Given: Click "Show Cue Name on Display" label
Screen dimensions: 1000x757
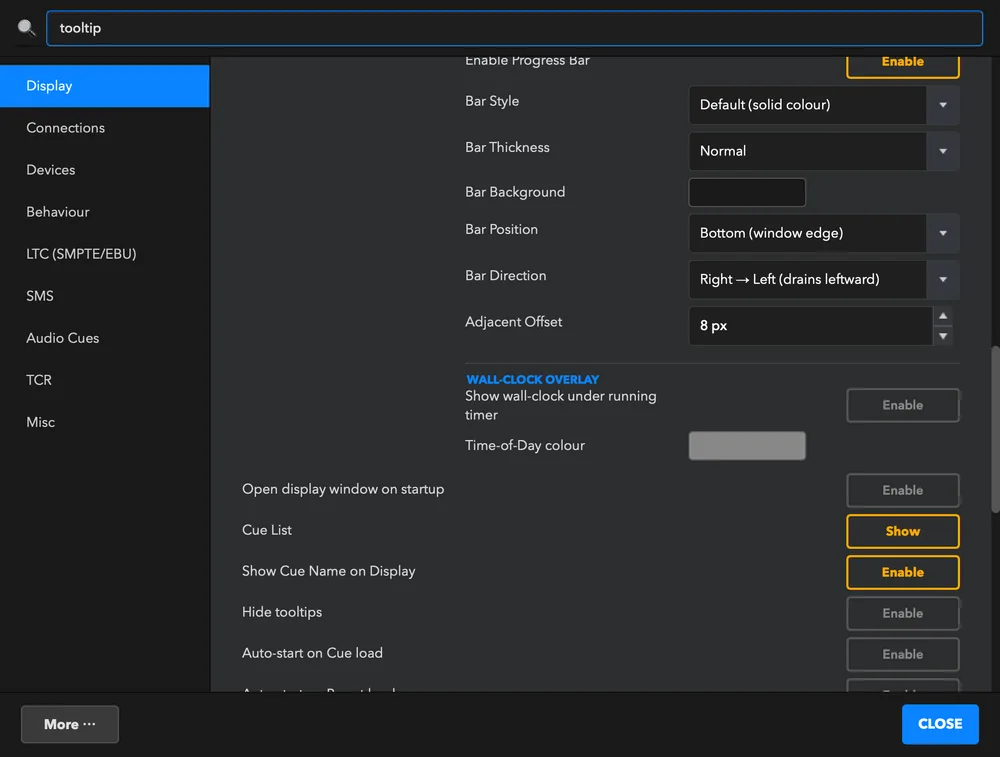Looking at the screenshot, I should point(328,571).
